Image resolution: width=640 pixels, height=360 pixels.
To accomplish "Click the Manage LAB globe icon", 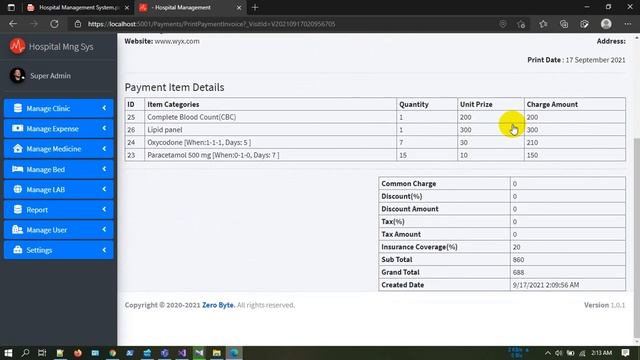I will [x=18, y=189].
